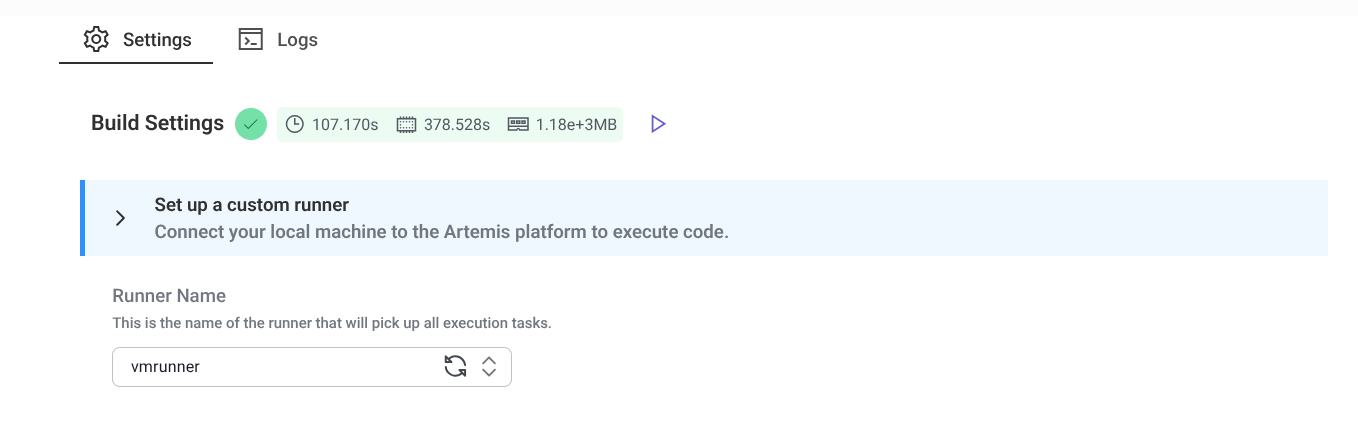Click the clock icon beside 107.170s
Screen dimensions: 1358x436
point(295,125)
